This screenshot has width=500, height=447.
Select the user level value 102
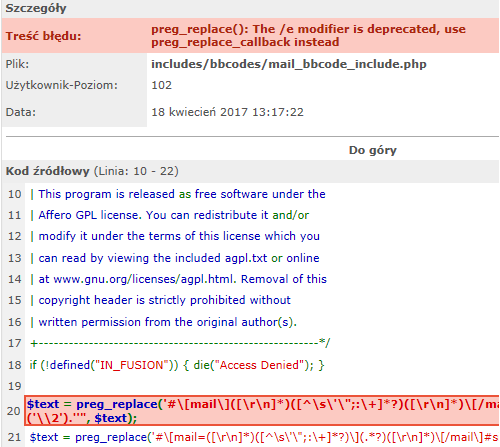coord(162,85)
